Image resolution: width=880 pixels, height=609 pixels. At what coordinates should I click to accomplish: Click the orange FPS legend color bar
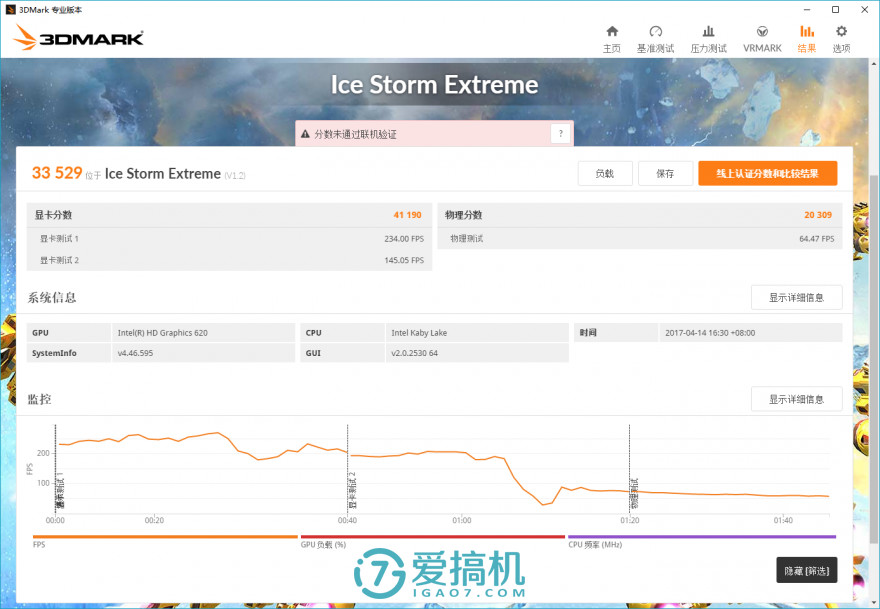(x=165, y=537)
